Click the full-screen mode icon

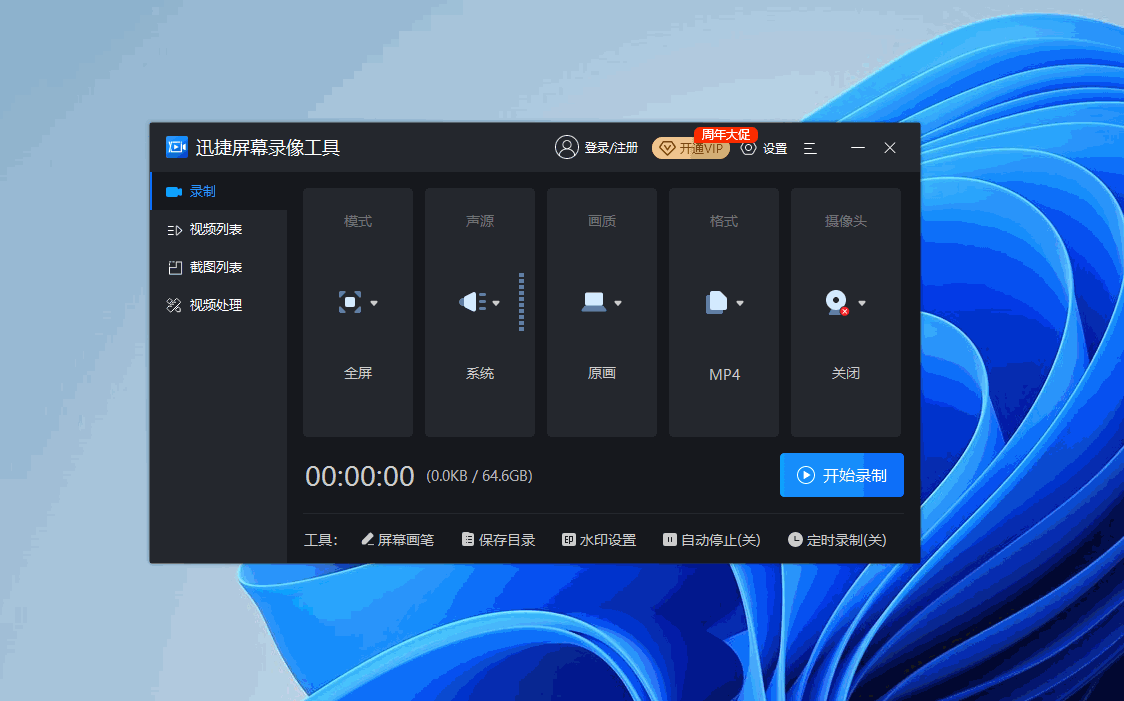350,302
